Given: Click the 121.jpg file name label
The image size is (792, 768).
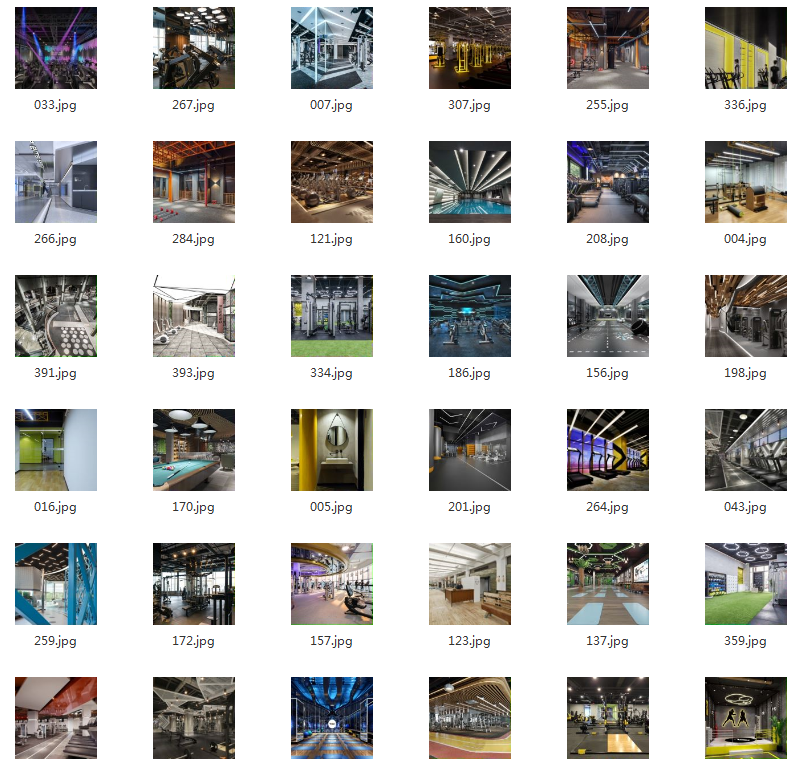Looking at the screenshot, I should 331,239.
